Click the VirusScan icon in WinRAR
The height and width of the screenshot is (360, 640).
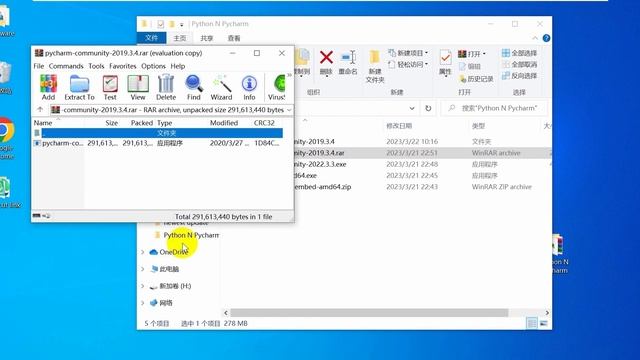point(277,87)
